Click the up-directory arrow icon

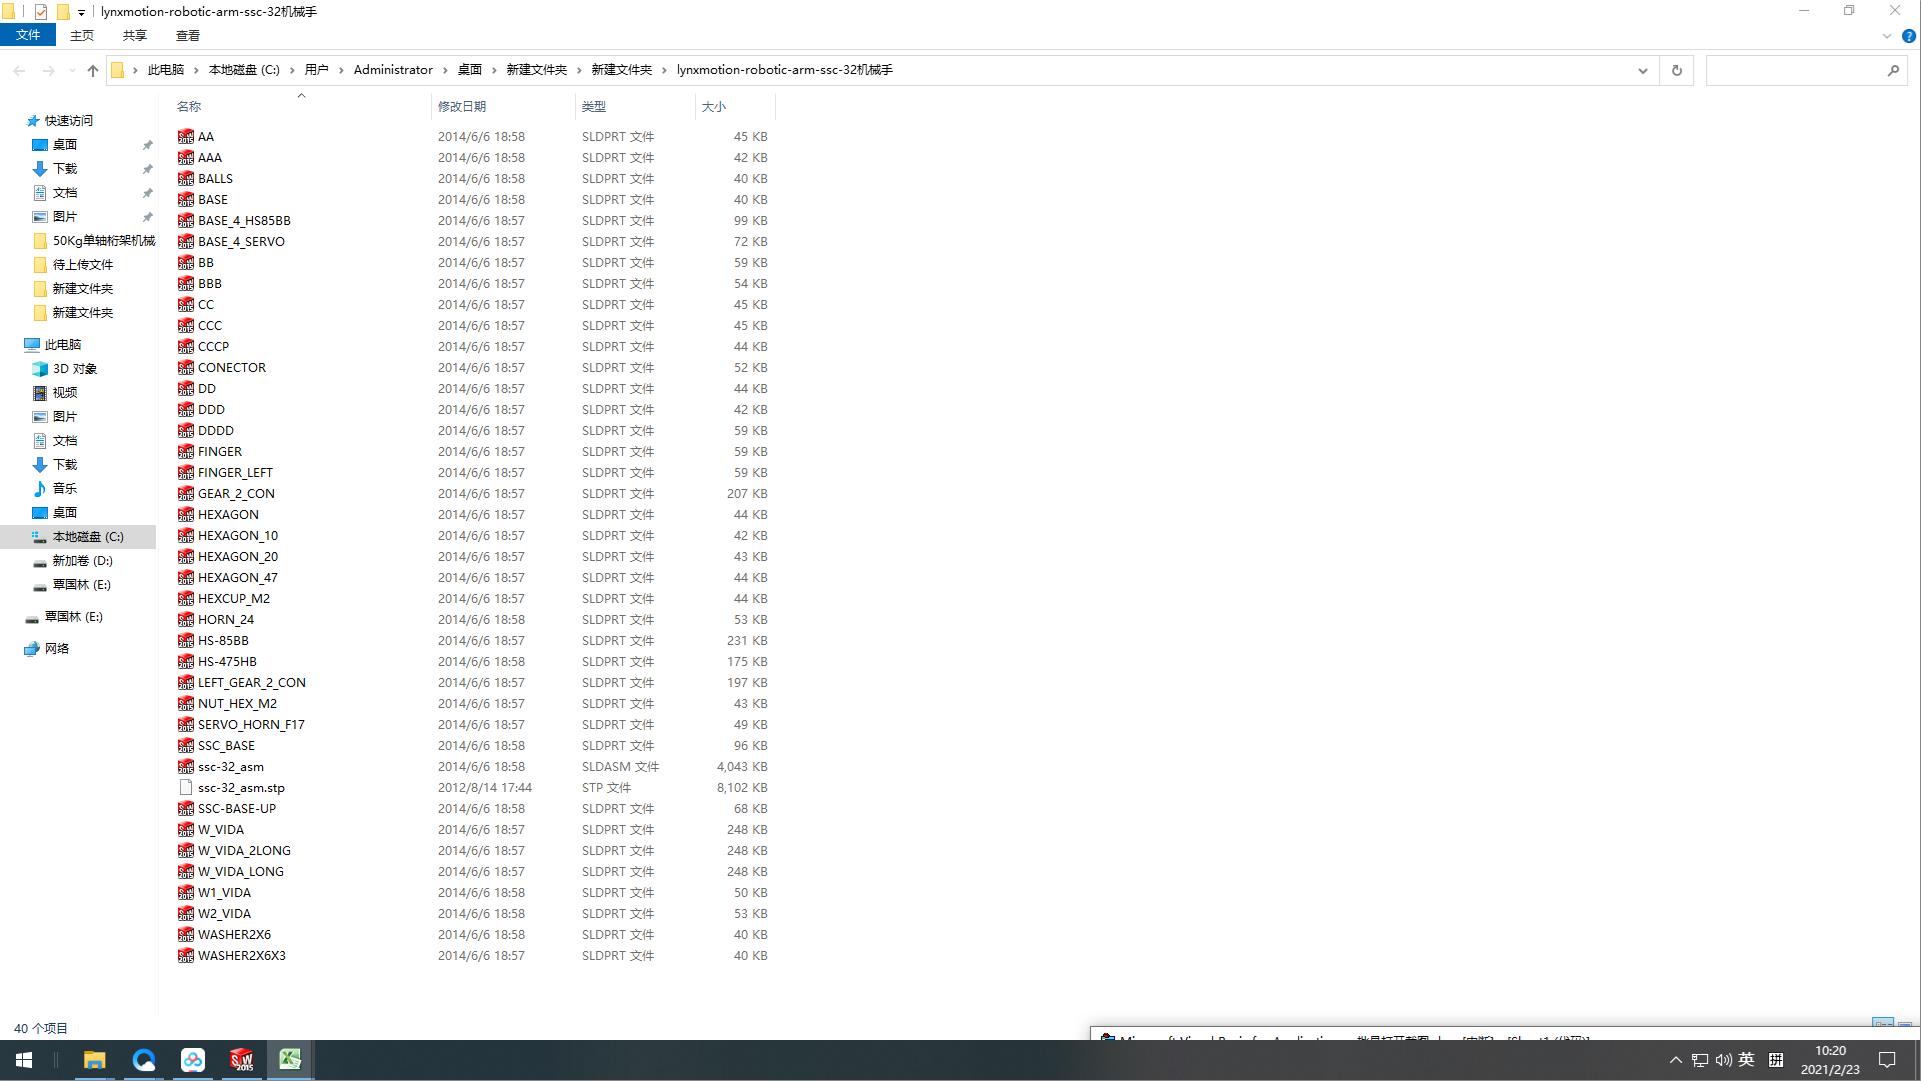point(93,70)
